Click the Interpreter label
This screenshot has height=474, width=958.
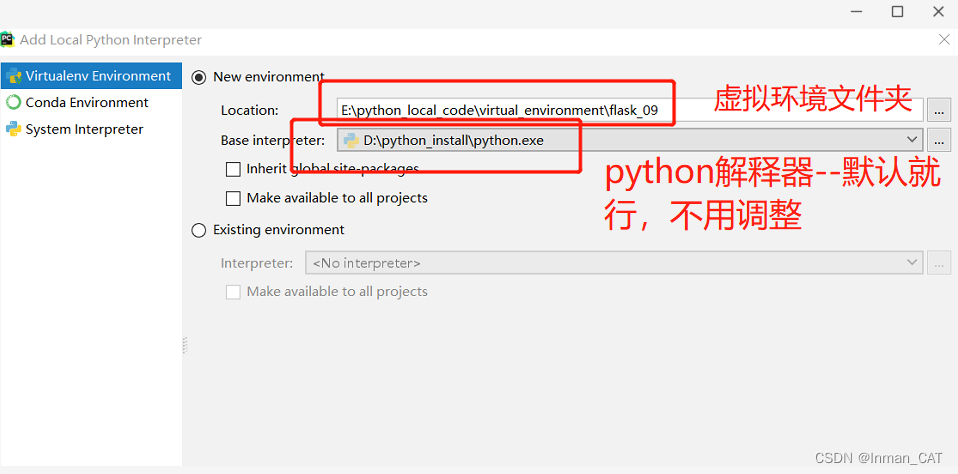pos(257,263)
